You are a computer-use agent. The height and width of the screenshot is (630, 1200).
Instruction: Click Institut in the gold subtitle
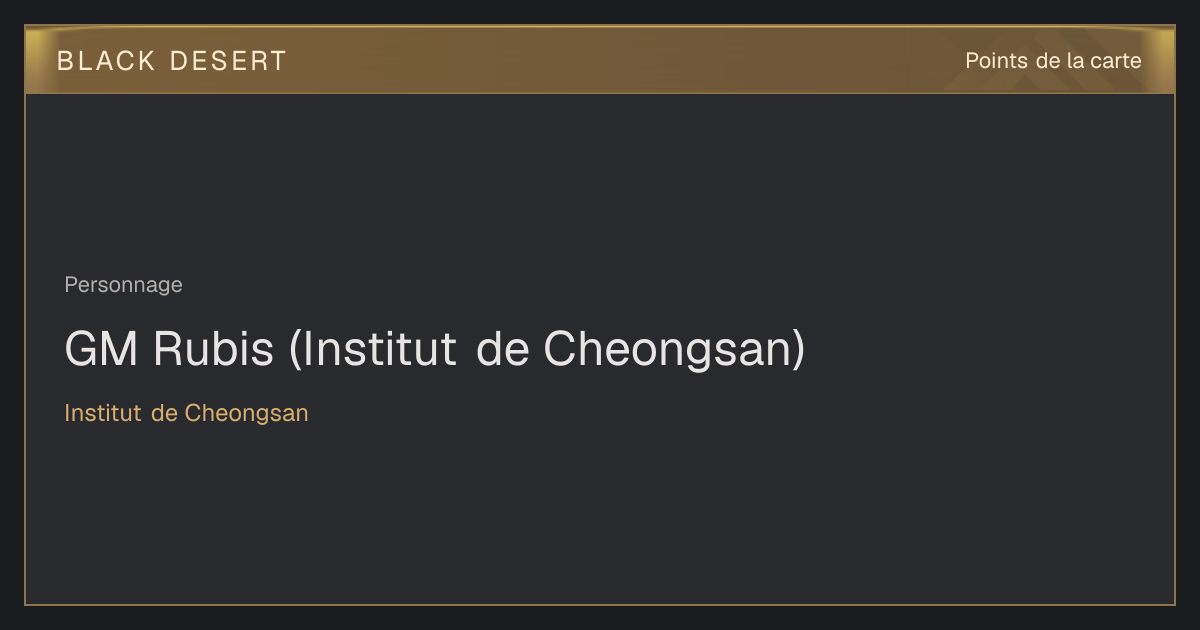pos(103,413)
